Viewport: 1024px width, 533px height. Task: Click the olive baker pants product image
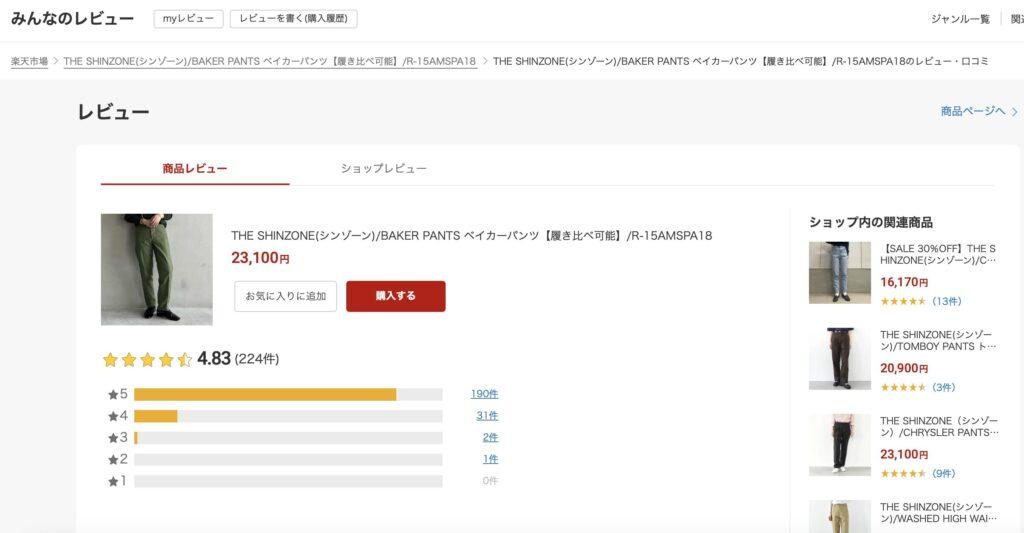pyautogui.click(x=156, y=269)
